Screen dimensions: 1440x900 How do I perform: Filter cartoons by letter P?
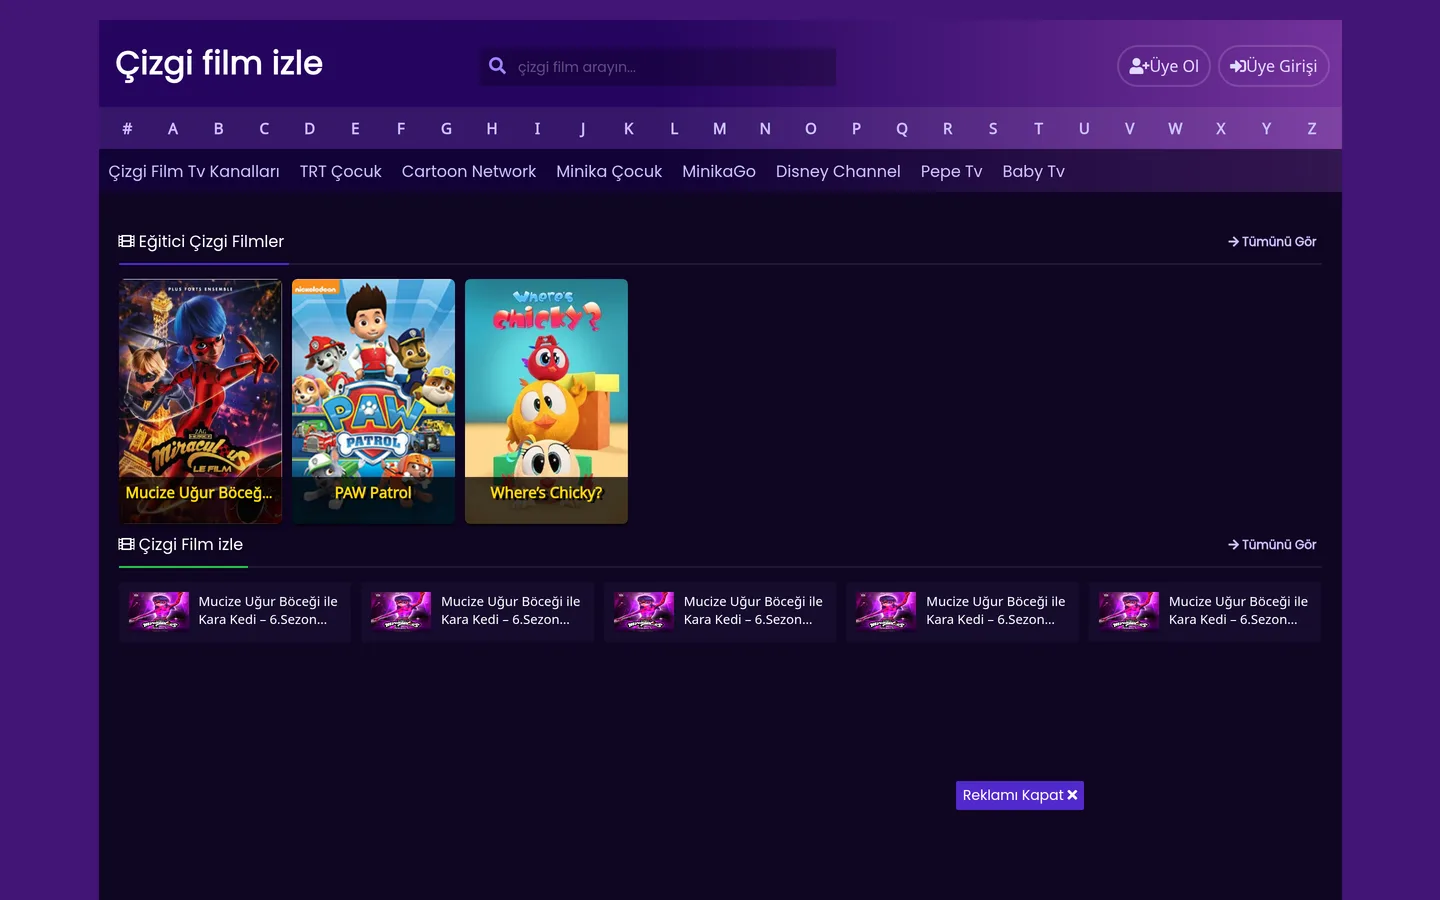point(856,128)
